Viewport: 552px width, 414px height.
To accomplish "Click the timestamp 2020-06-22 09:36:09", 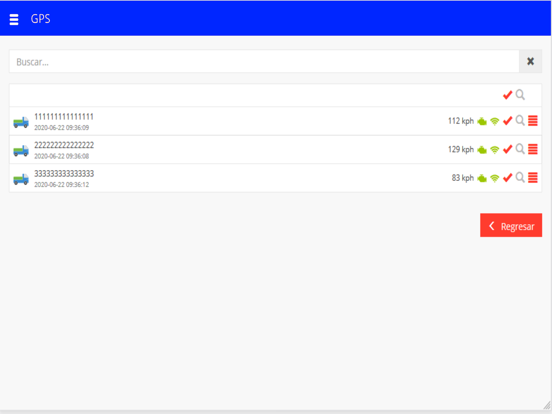I will tap(62, 128).
